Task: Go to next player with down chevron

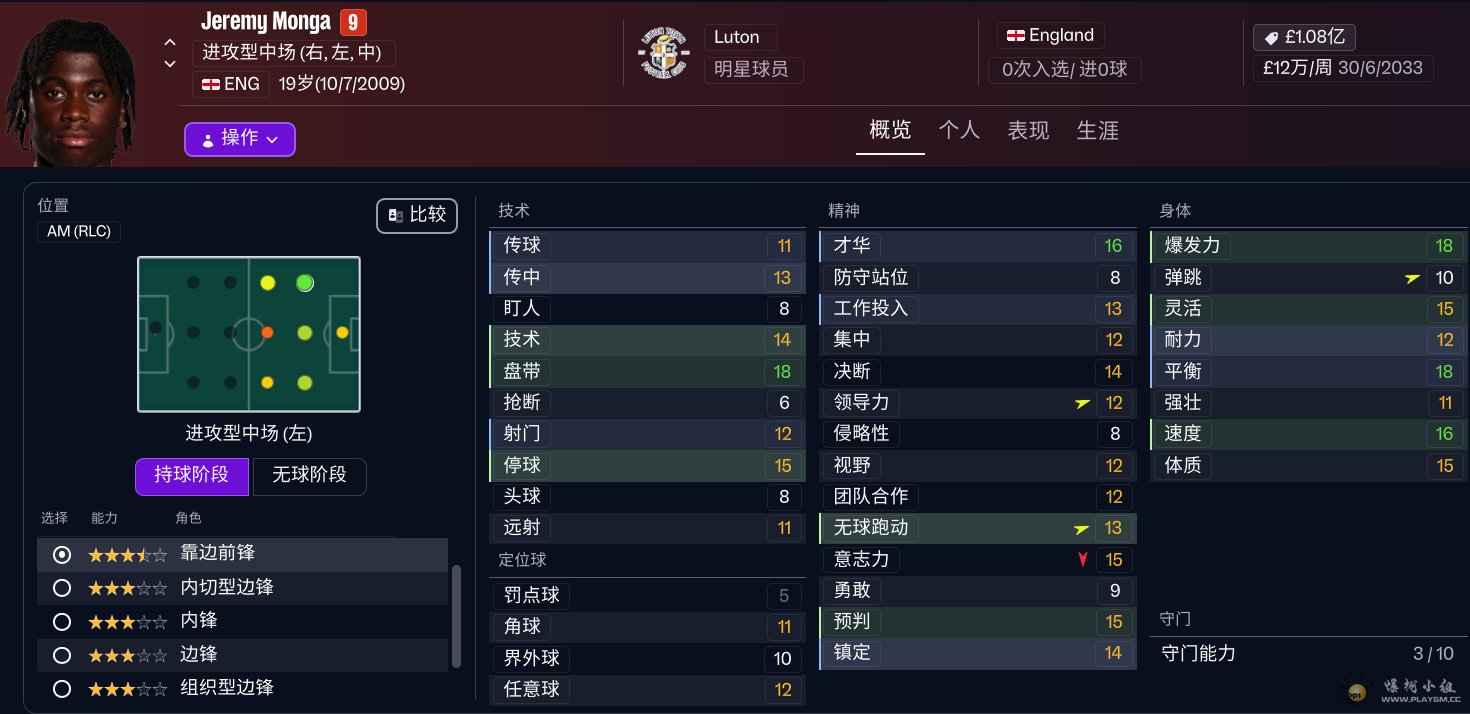Action: (x=170, y=64)
